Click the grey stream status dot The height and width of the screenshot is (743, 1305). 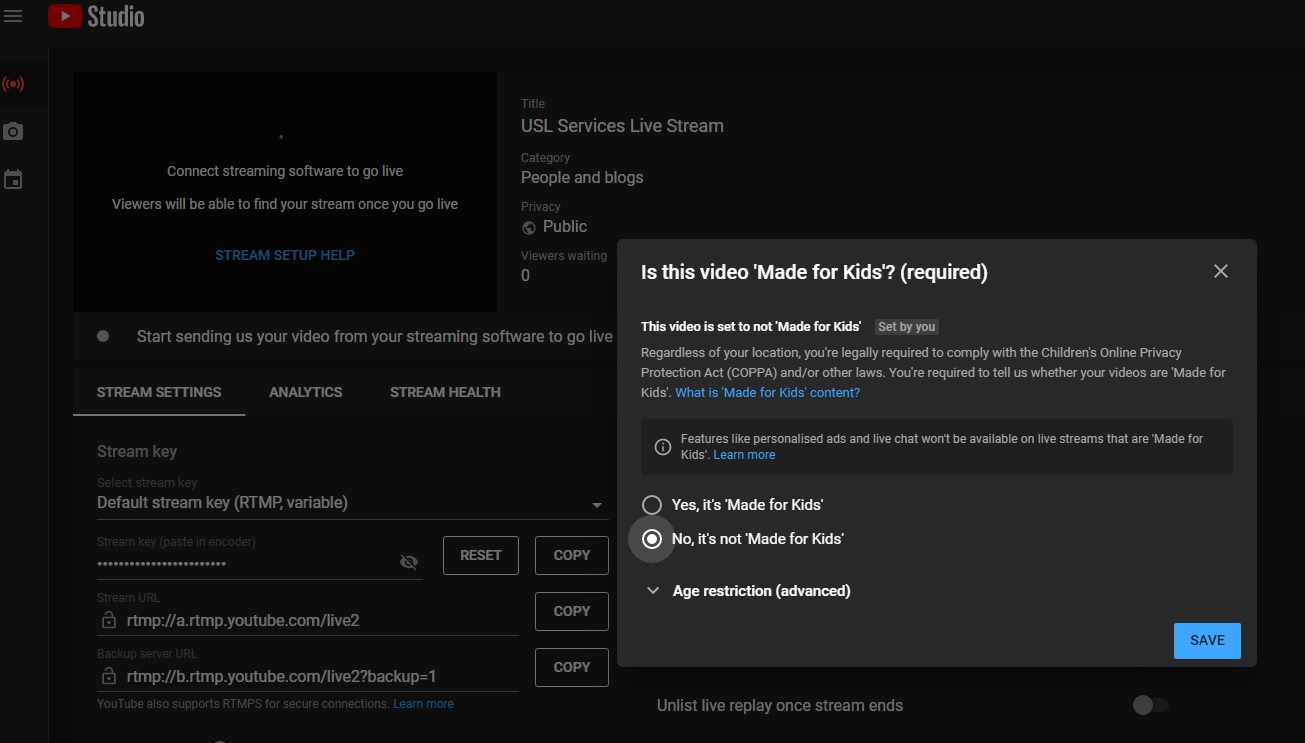(x=103, y=336)
